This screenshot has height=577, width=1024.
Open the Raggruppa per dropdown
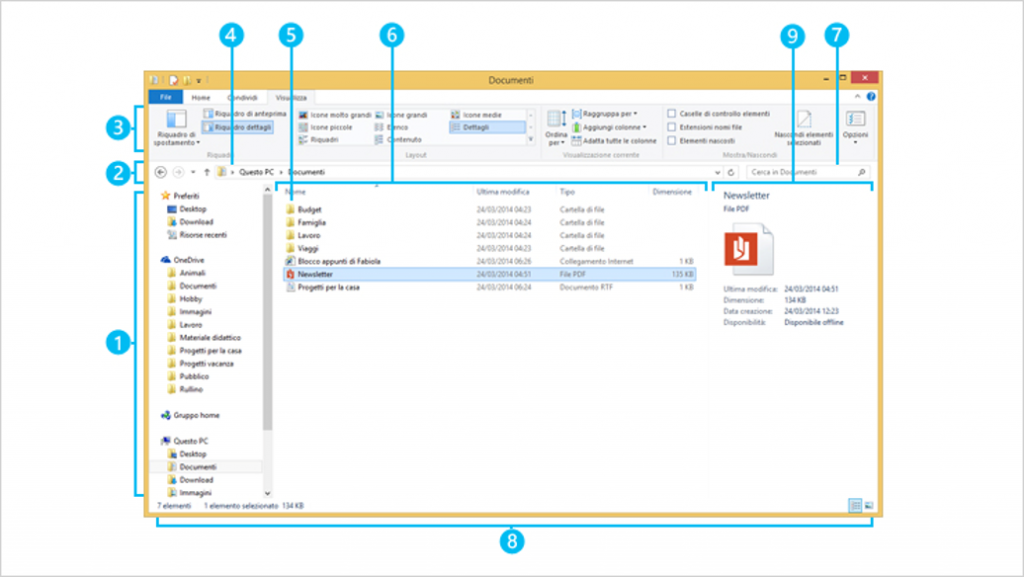tap(610, 115)
